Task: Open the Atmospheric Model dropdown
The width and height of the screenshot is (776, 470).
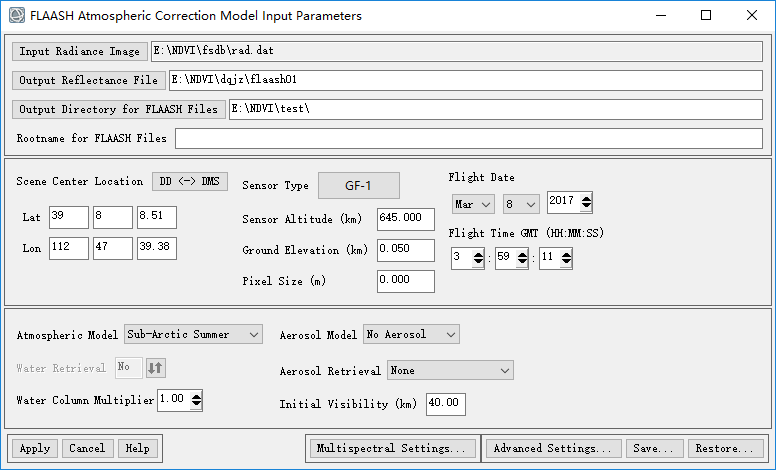Action: pos(194,334)
